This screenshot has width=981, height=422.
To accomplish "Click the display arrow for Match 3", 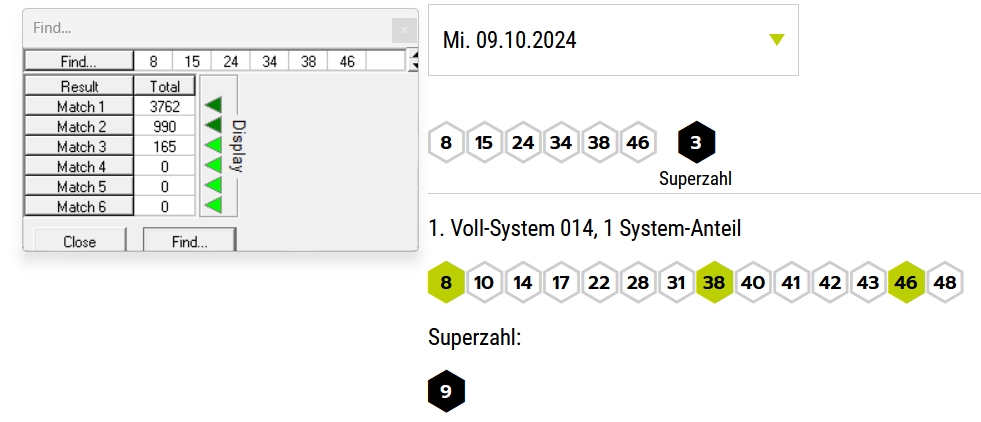I will 213,145.
